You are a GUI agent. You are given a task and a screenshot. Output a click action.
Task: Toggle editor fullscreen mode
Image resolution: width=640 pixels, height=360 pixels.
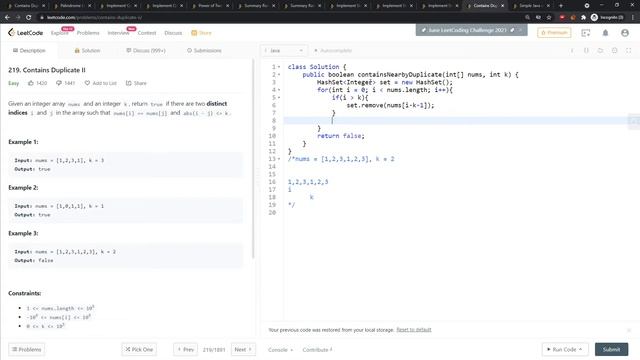coord(629,51)
